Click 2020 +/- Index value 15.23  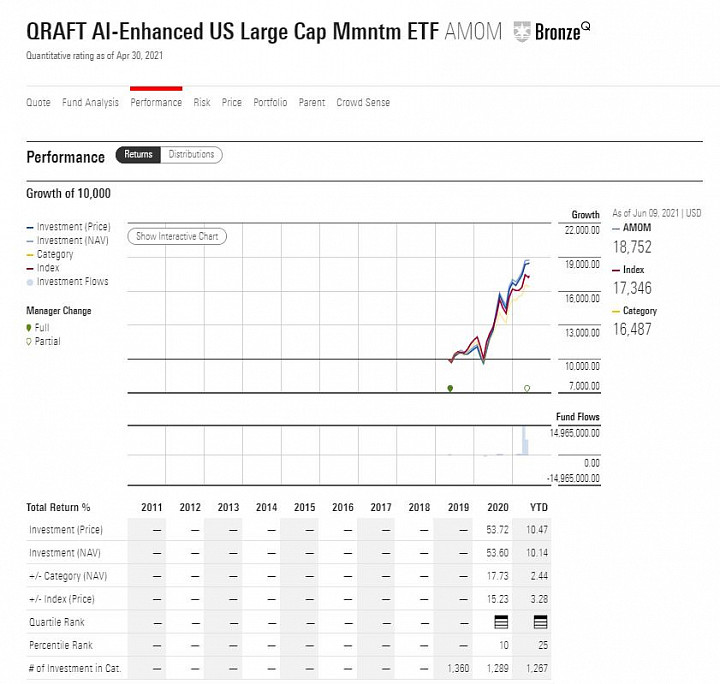[498, 599]
